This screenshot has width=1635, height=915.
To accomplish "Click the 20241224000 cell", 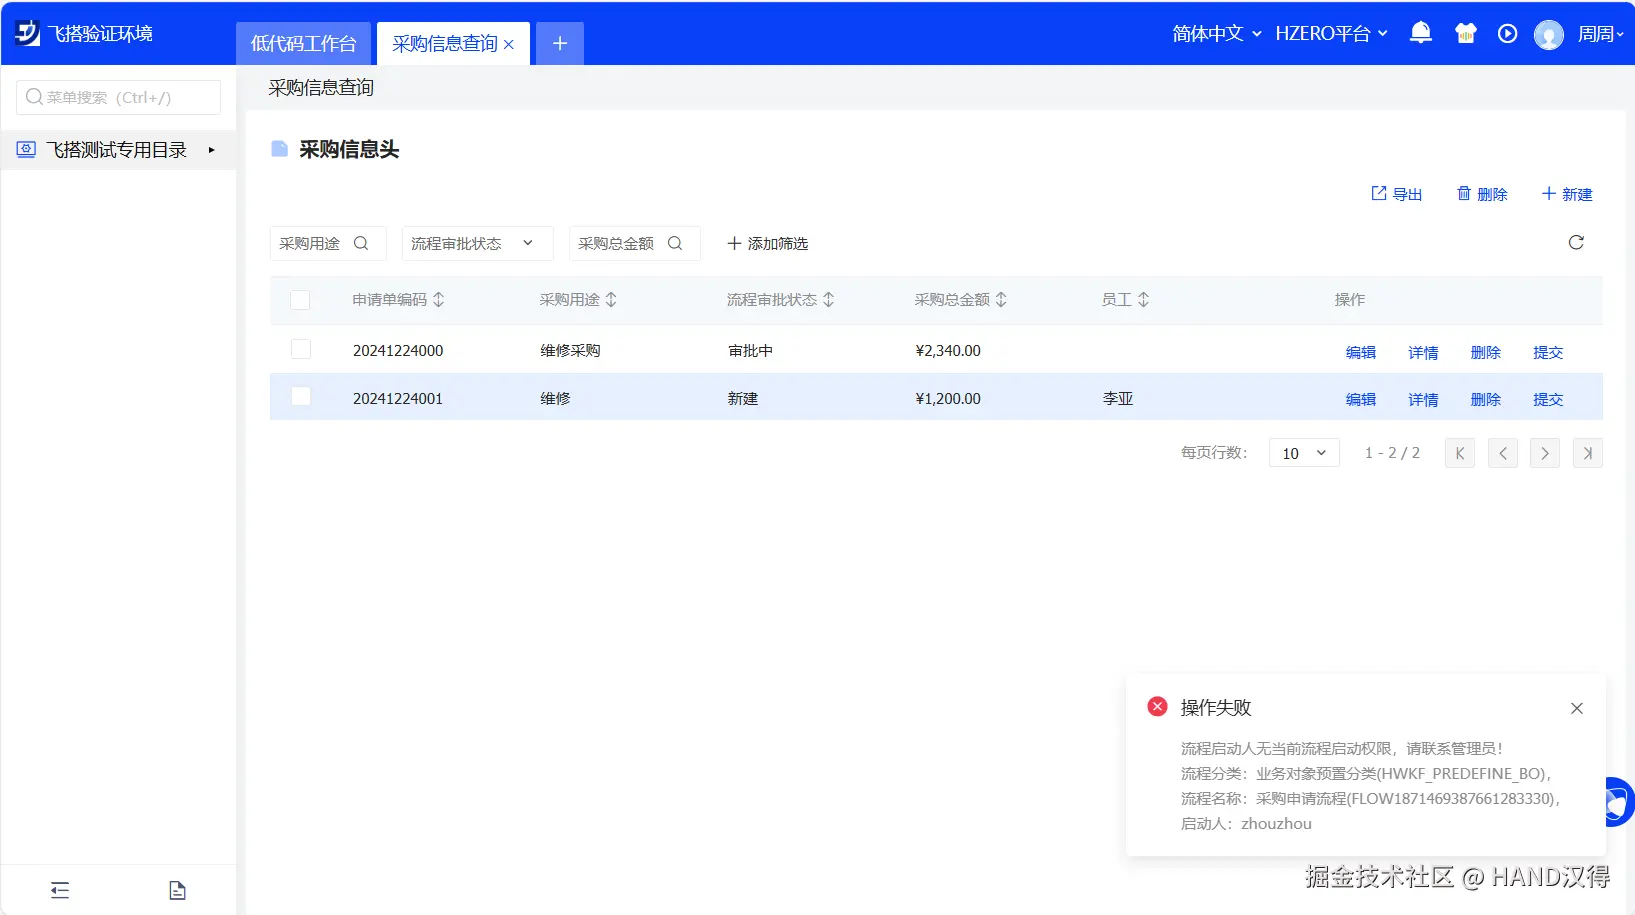I will (398, 351).
